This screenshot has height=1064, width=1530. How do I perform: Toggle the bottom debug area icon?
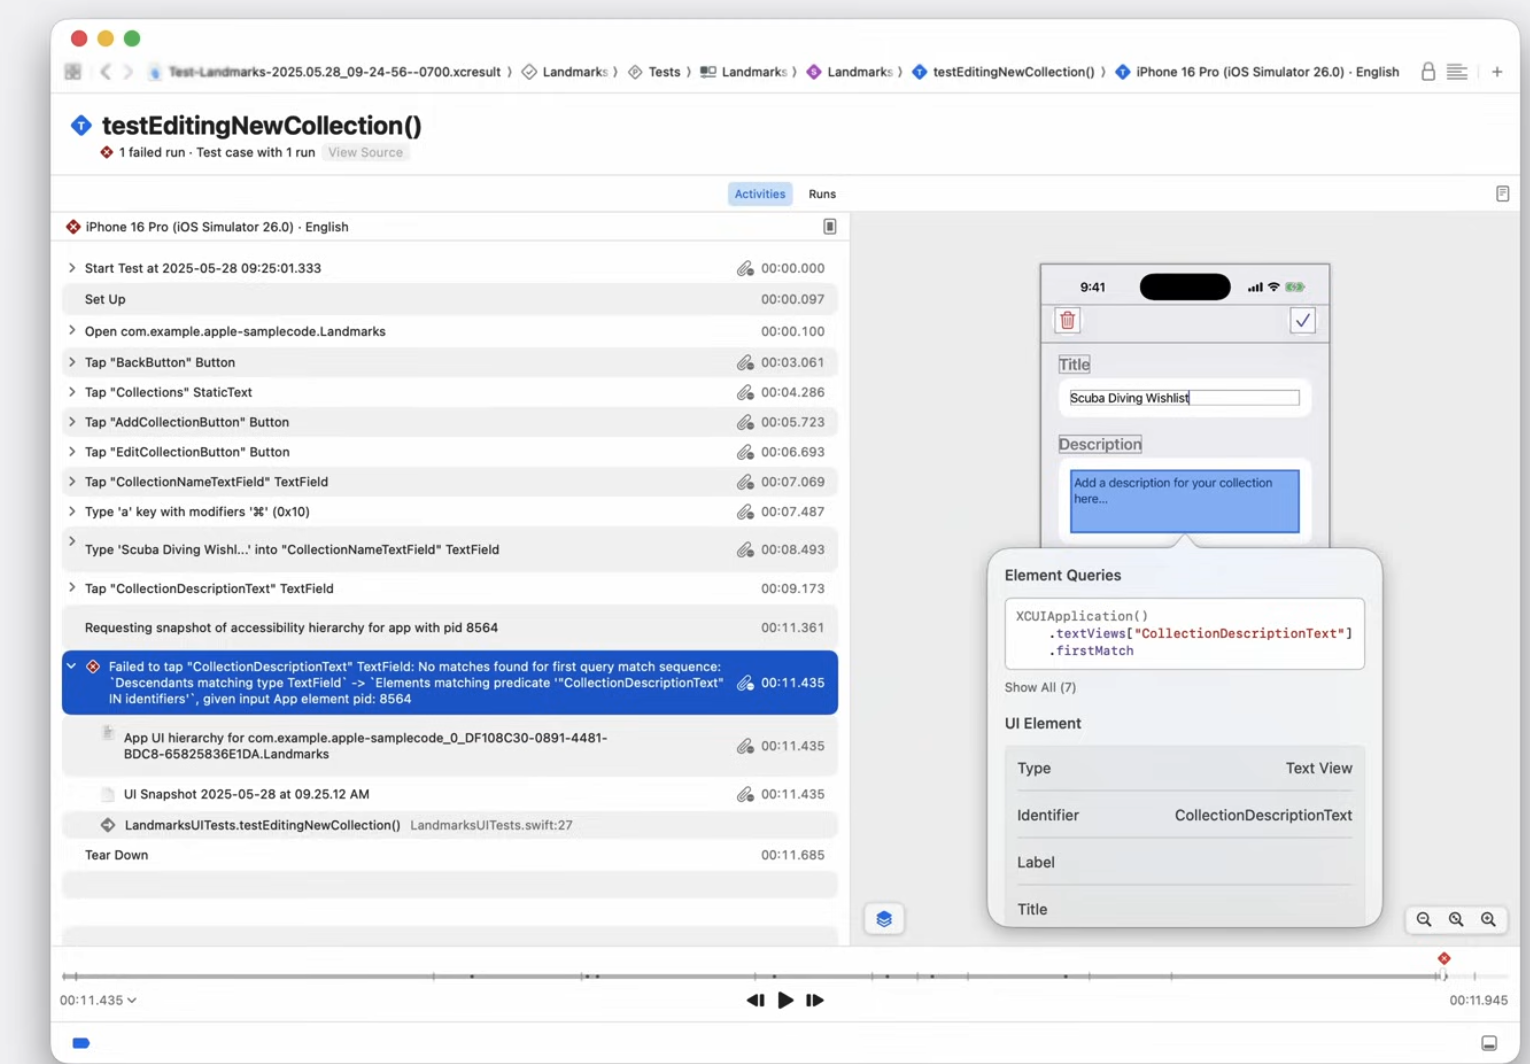(x=1489, y=1043)
